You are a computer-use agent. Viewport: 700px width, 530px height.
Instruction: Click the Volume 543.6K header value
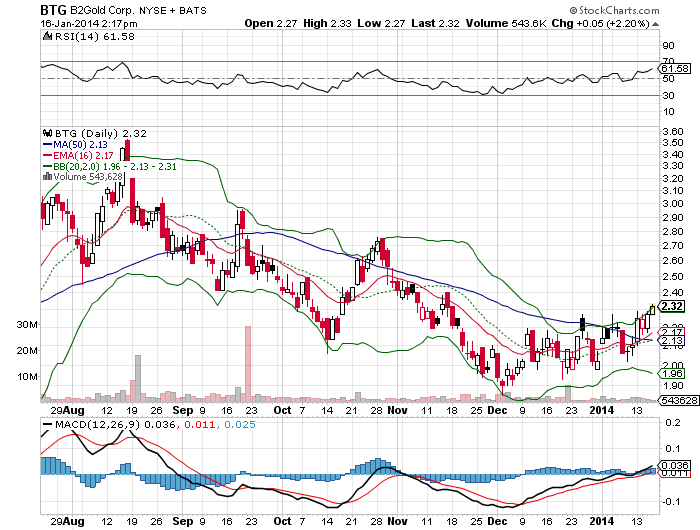pyautogui.click(x=506, y=23)
